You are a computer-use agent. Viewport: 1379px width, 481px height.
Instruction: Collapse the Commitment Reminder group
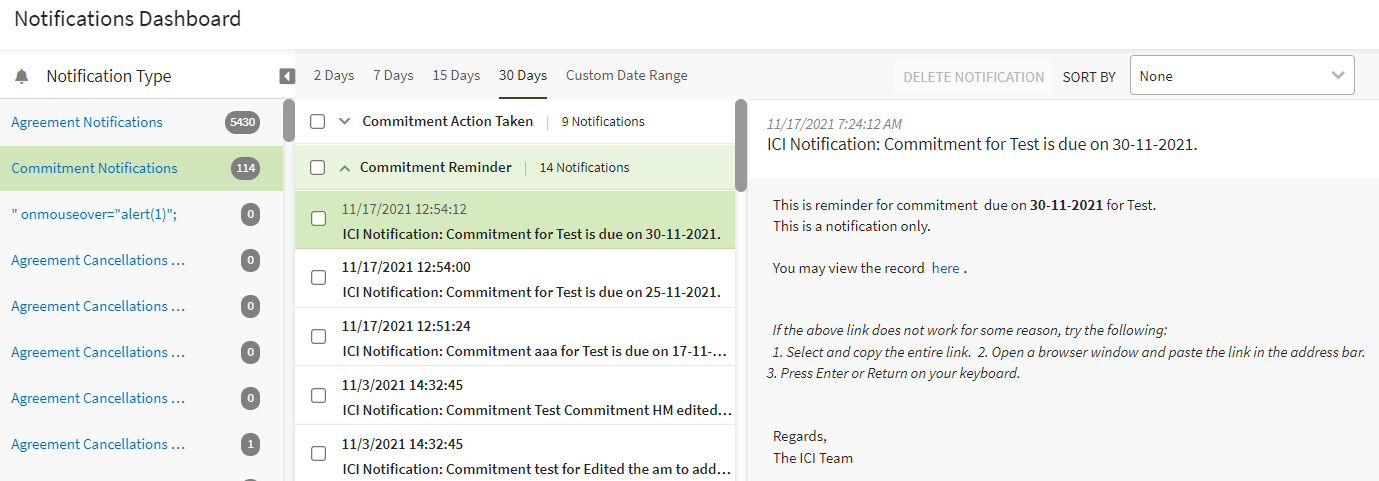tap(345, 168)
